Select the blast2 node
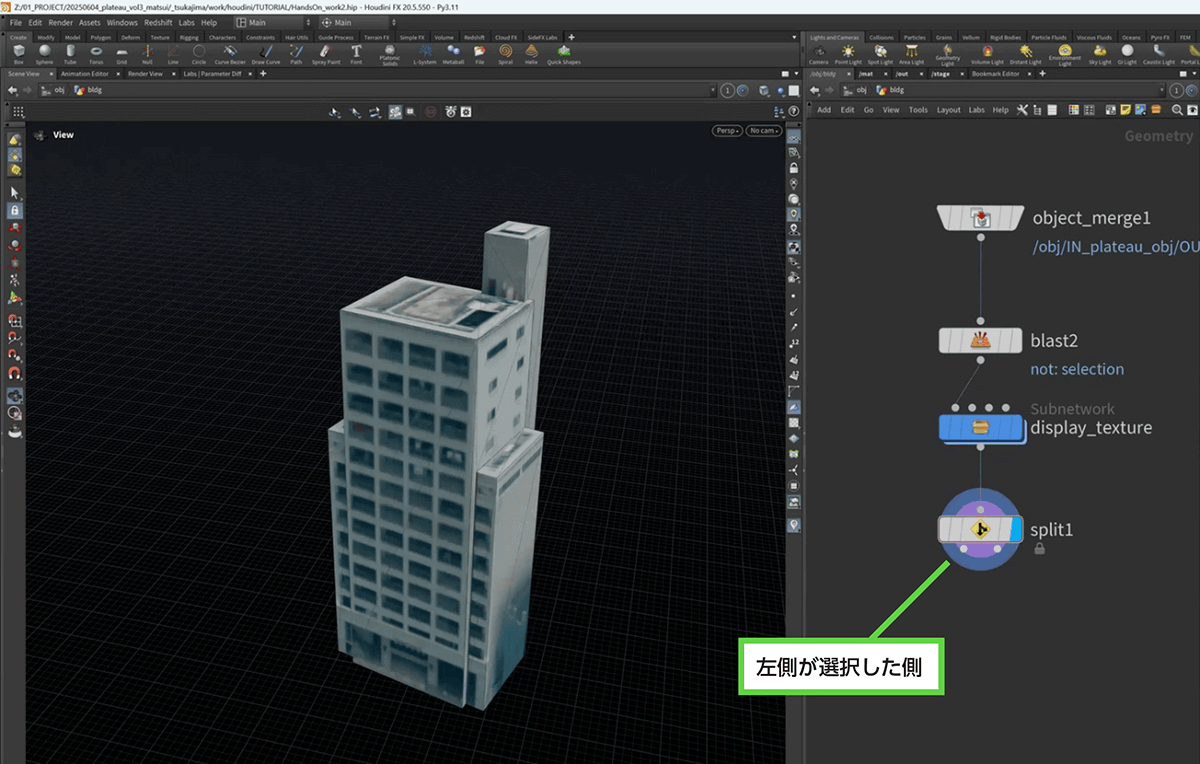The height and width of the screenshot is (764, 1200). tap(979, 340)
